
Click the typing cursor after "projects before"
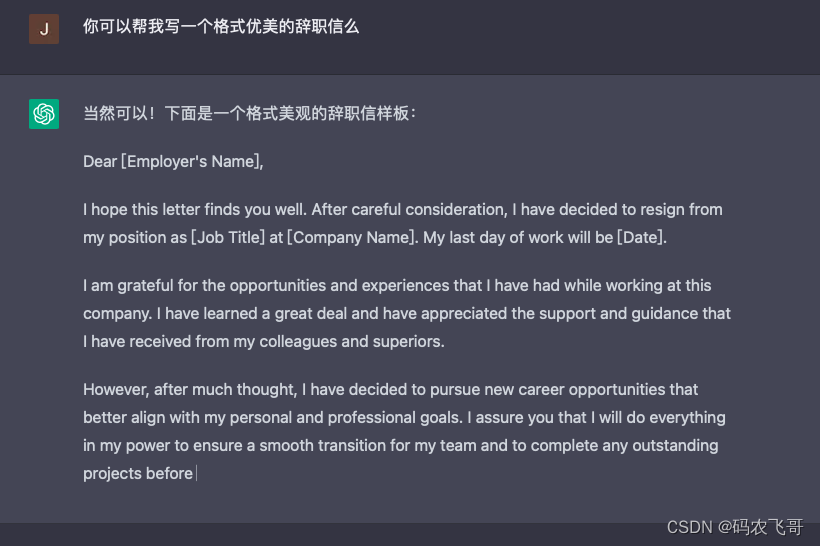(x=197, y=474)
